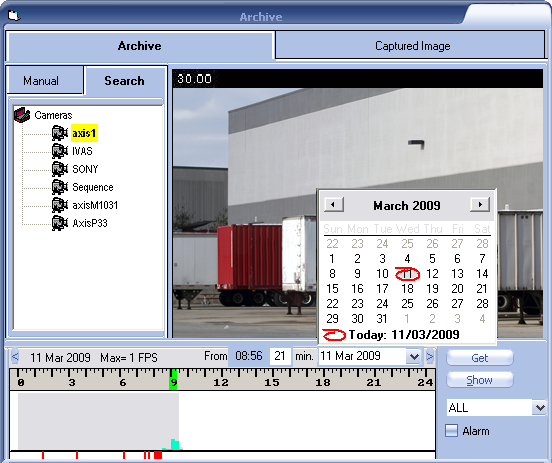
Task: Select March 18 in the calendar
Action: coord(407,289)
